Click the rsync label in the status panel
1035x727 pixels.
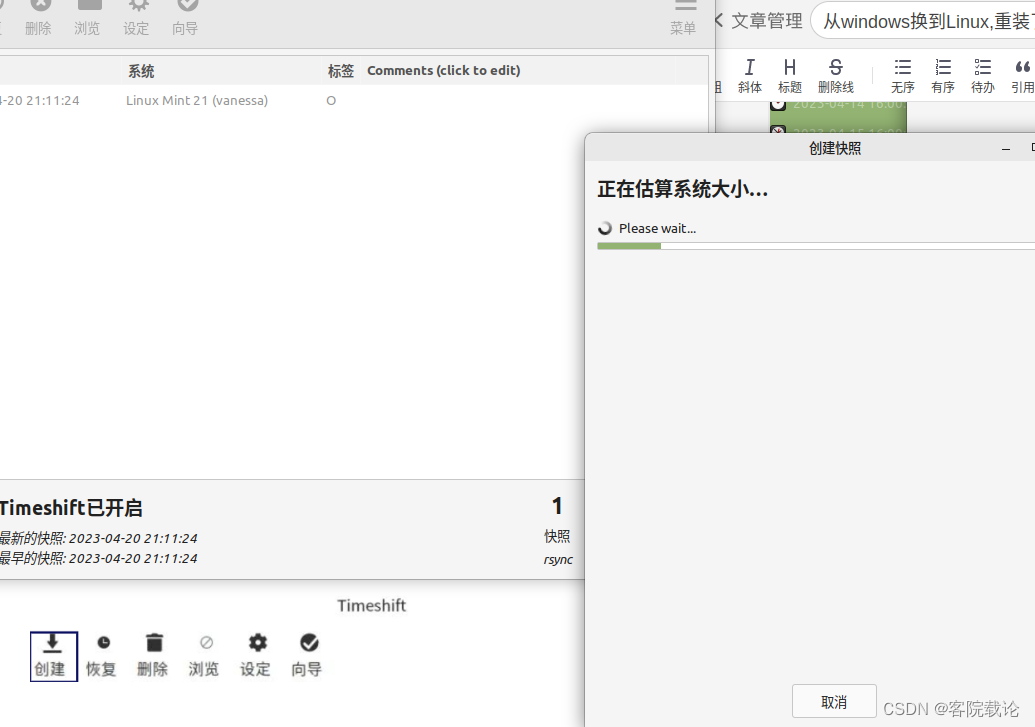point(558,560)
